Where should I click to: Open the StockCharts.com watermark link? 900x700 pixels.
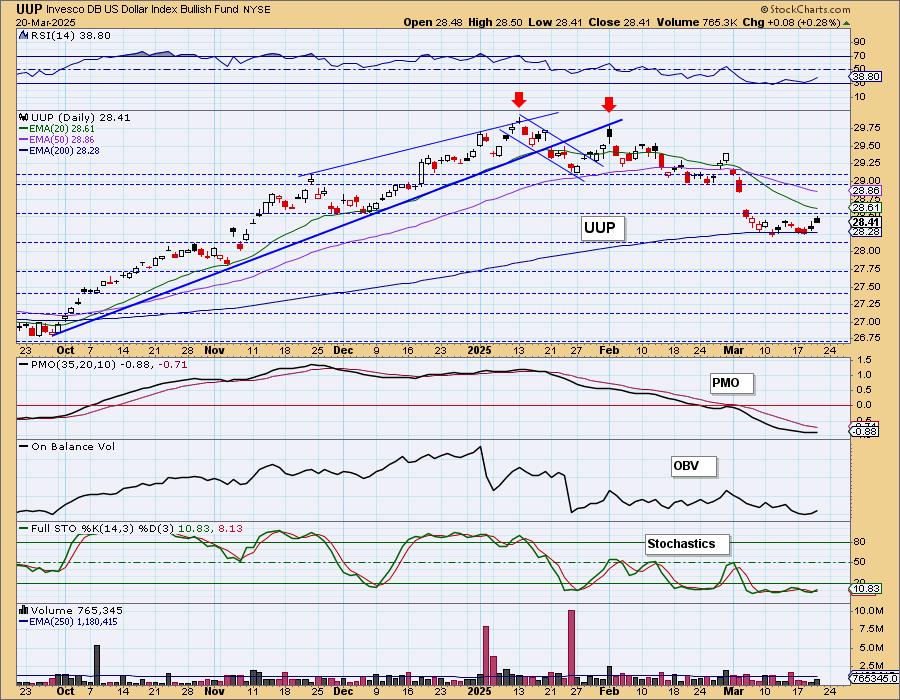tap(810, 10)
